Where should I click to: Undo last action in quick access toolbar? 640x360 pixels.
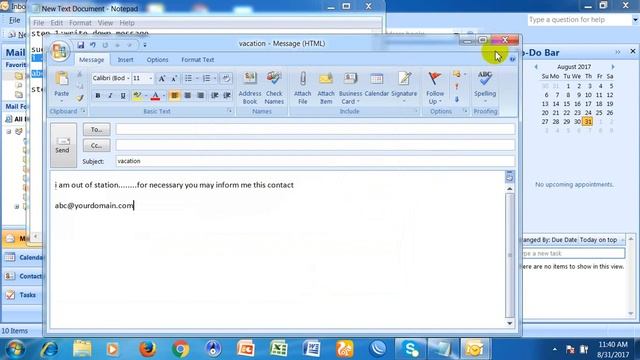[93, 45]
